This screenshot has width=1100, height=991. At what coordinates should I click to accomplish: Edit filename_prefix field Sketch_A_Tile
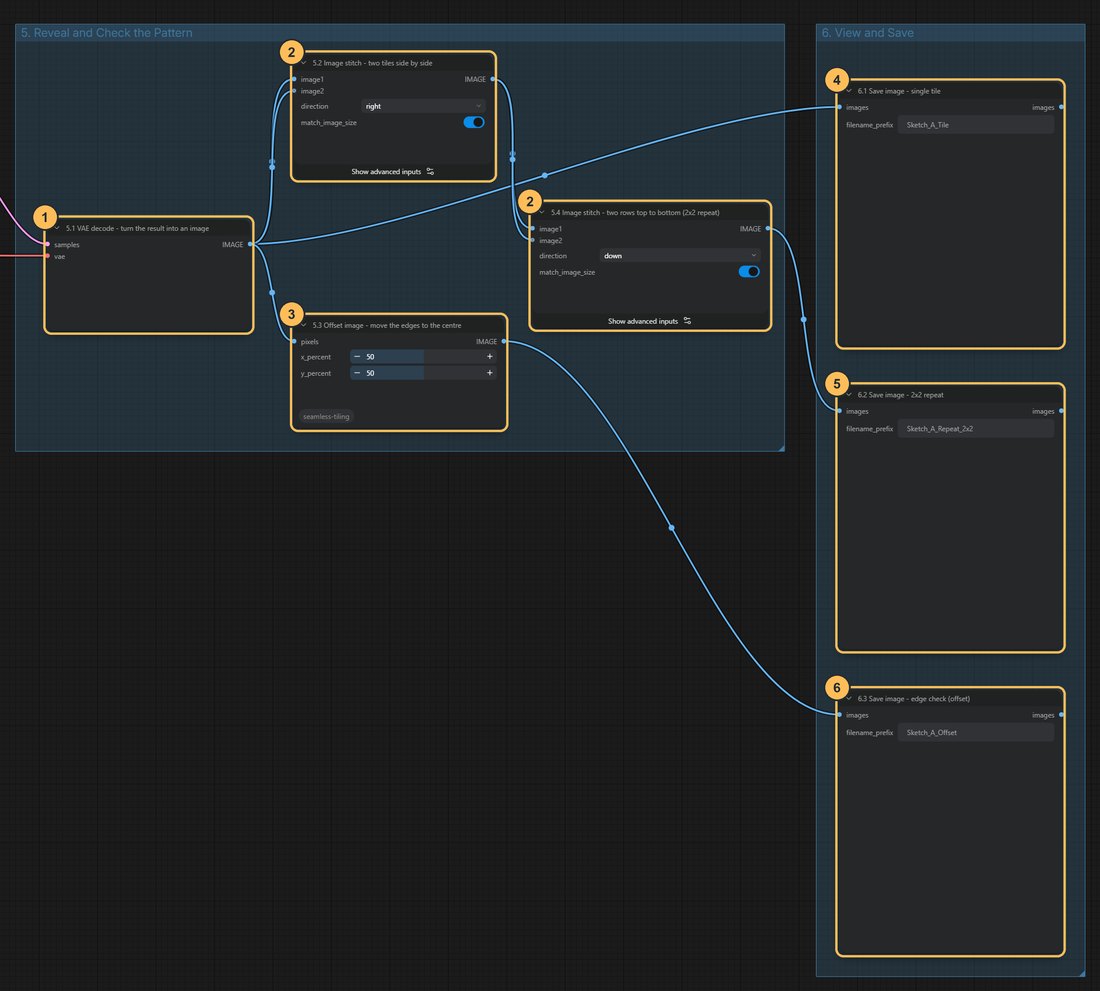click(976, 125)
